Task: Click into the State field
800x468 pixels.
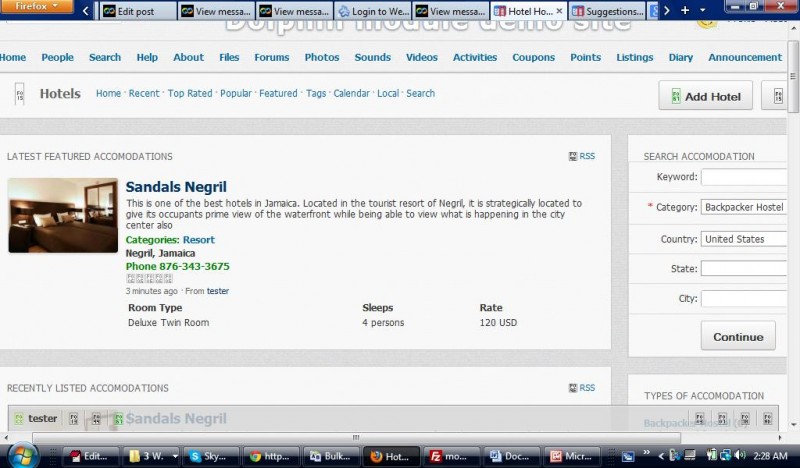Action: pyautogui.click(x=744, y=268)
